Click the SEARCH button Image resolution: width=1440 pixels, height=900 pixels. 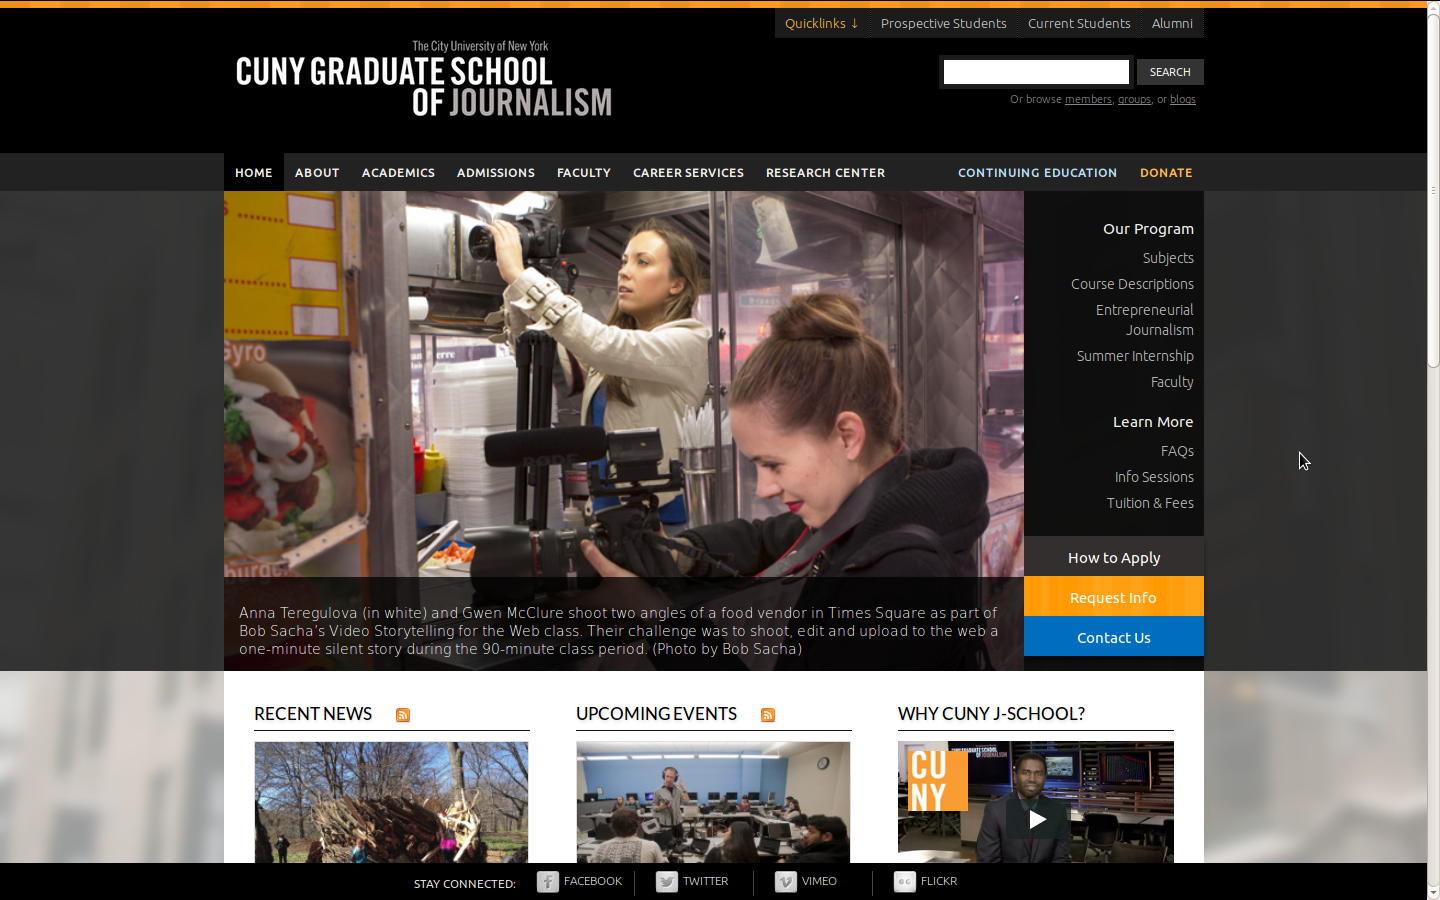(x=1170, y=72)
